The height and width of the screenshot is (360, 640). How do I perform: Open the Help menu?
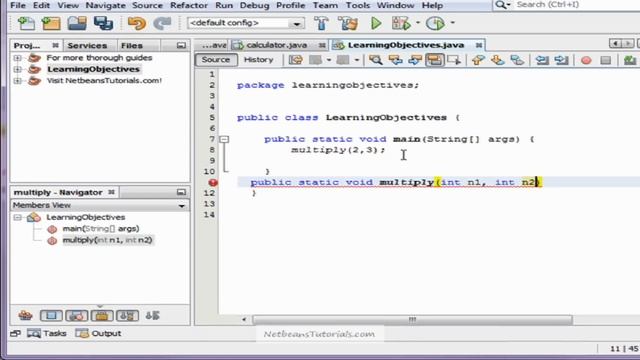(x=432, y=5)
